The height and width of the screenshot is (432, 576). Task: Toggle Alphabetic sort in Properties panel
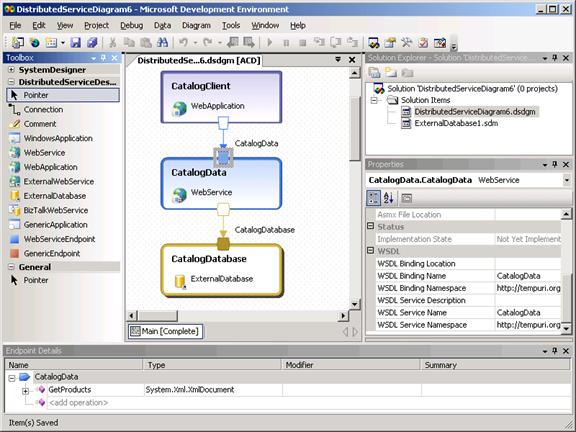[389, 198]
